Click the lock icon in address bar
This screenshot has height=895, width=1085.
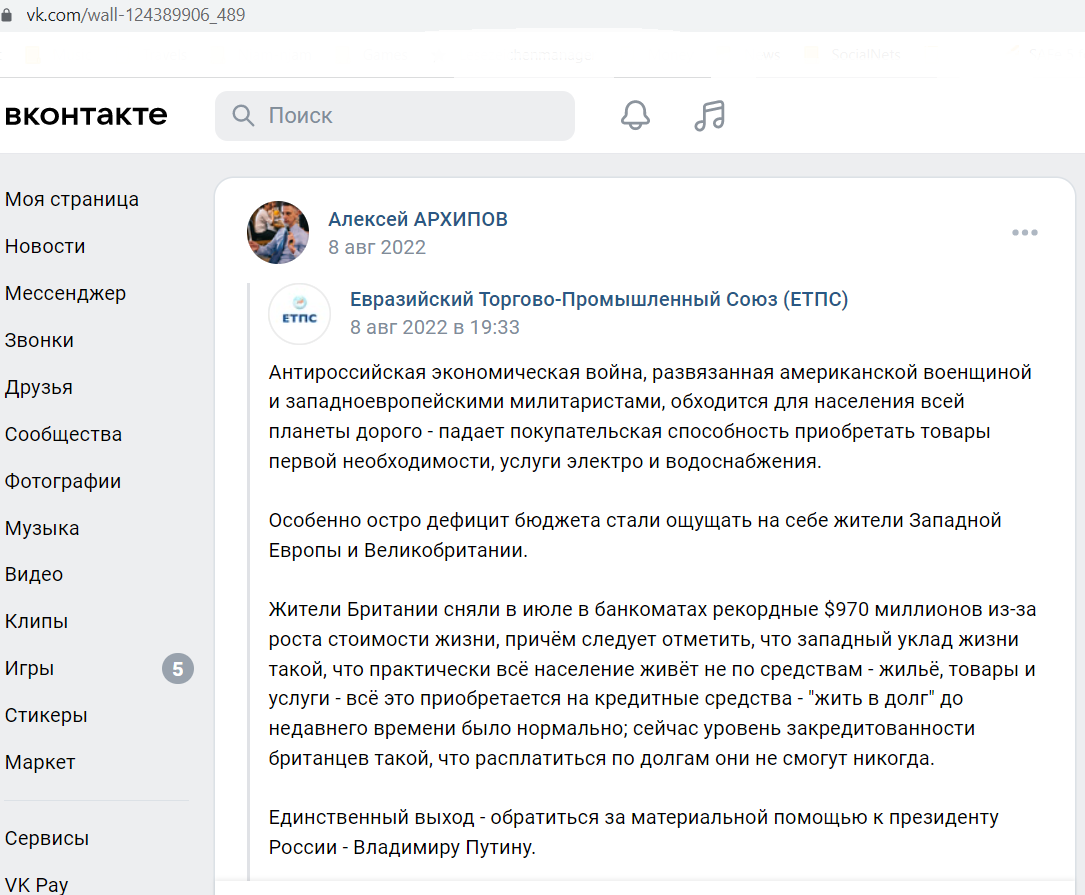[7, 15]
